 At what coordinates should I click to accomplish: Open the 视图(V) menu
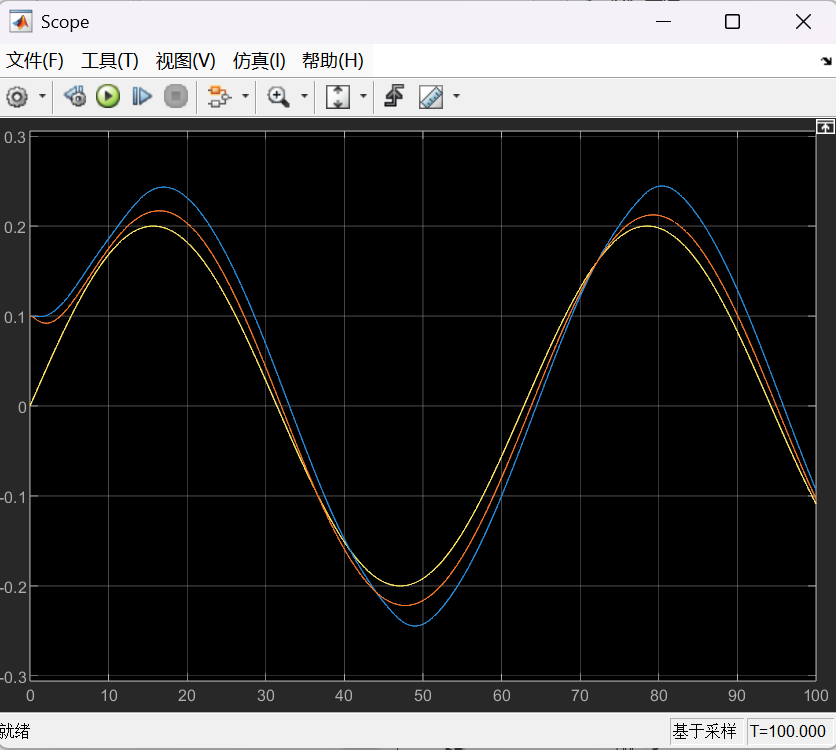(185, 61)
